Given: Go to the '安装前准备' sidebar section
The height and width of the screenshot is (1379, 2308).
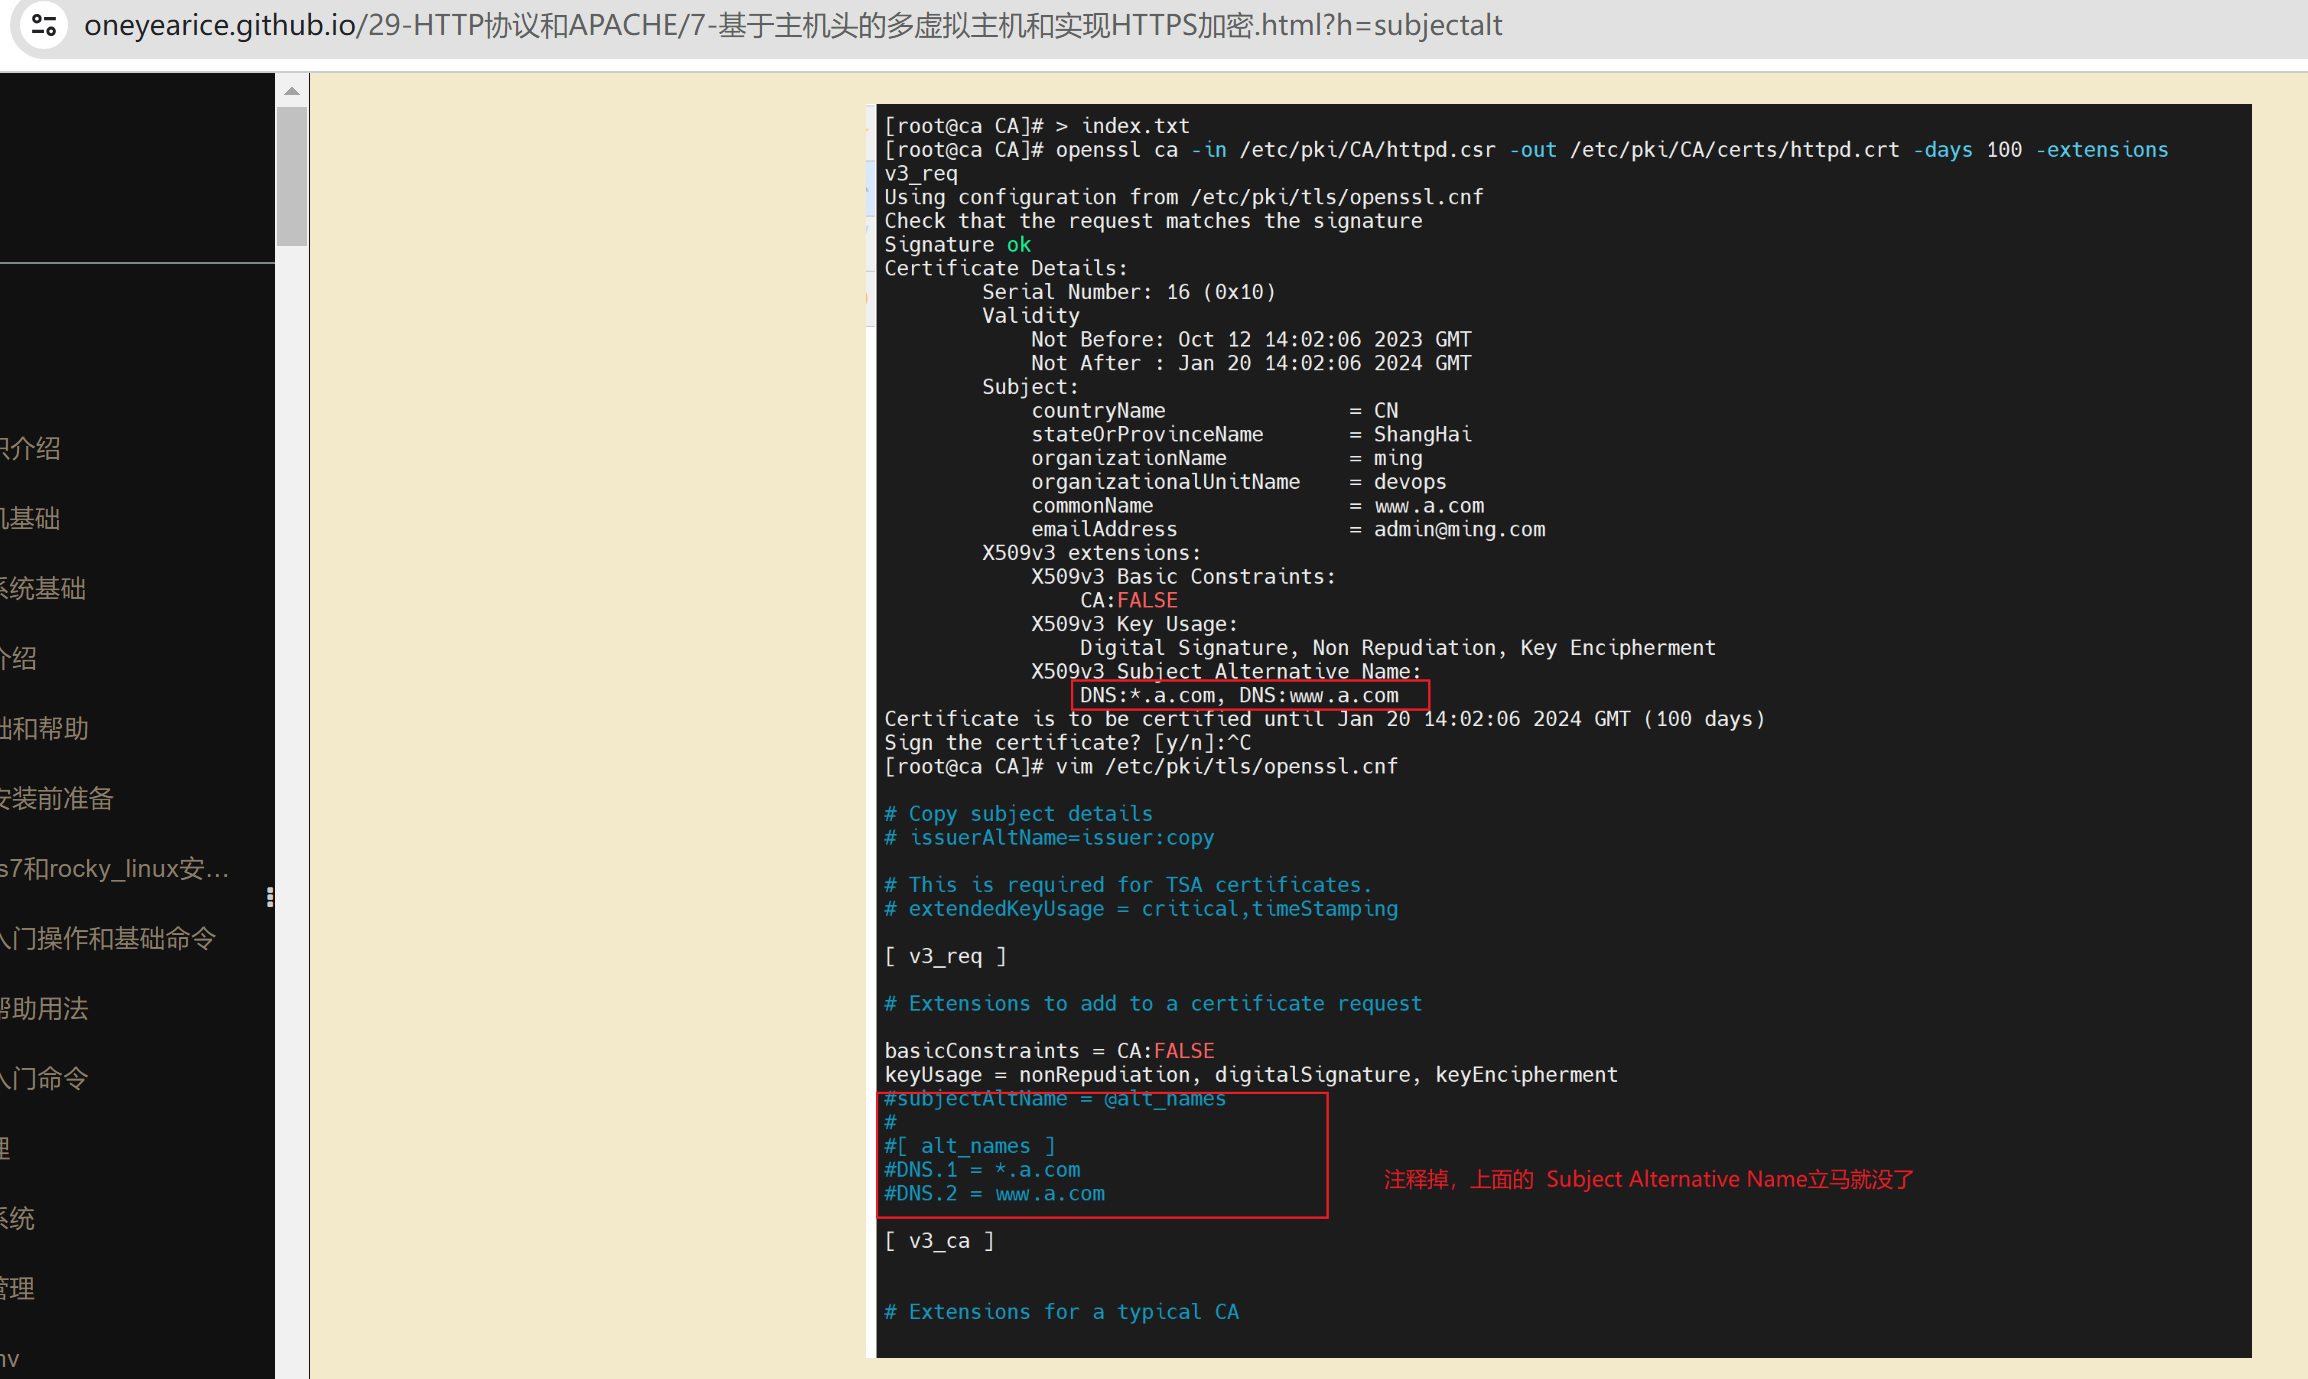Looking at the screenshot, I should [56, 799].
